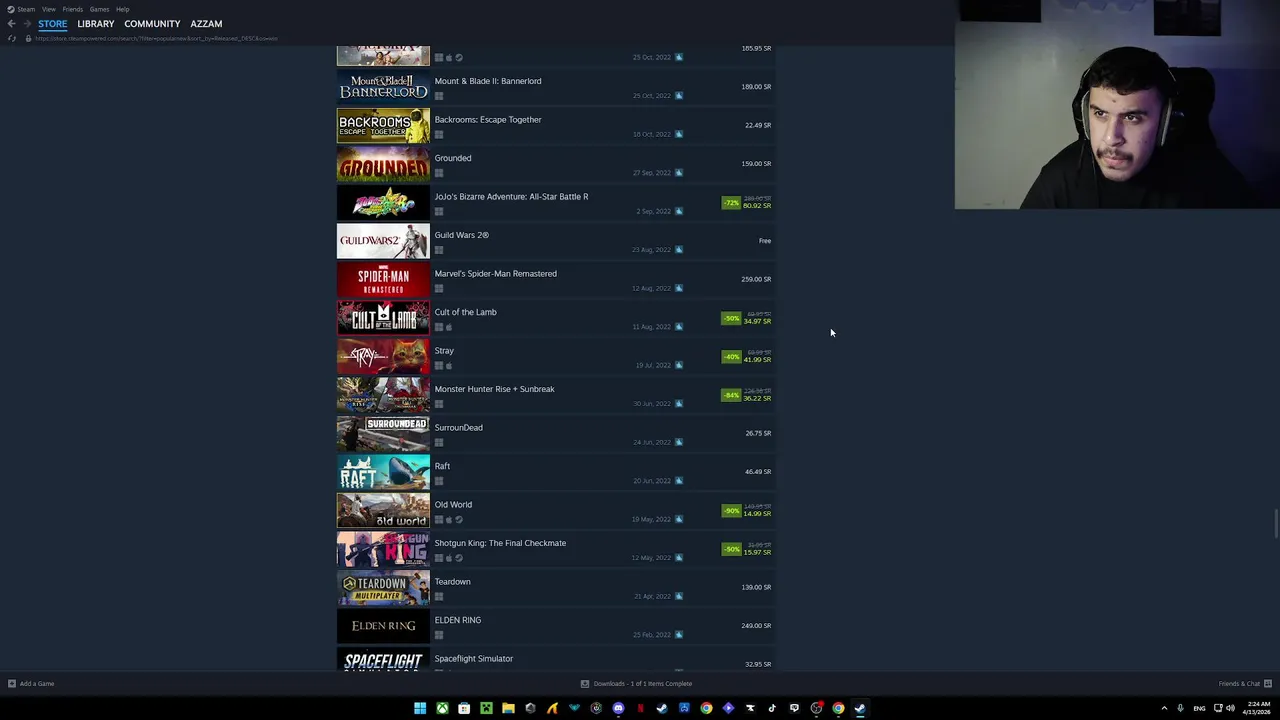This screenshot has height=720, width=1280.
Task: Click the 249.00 SR price of ELDEN RING
Action: [x=756, y=626]
